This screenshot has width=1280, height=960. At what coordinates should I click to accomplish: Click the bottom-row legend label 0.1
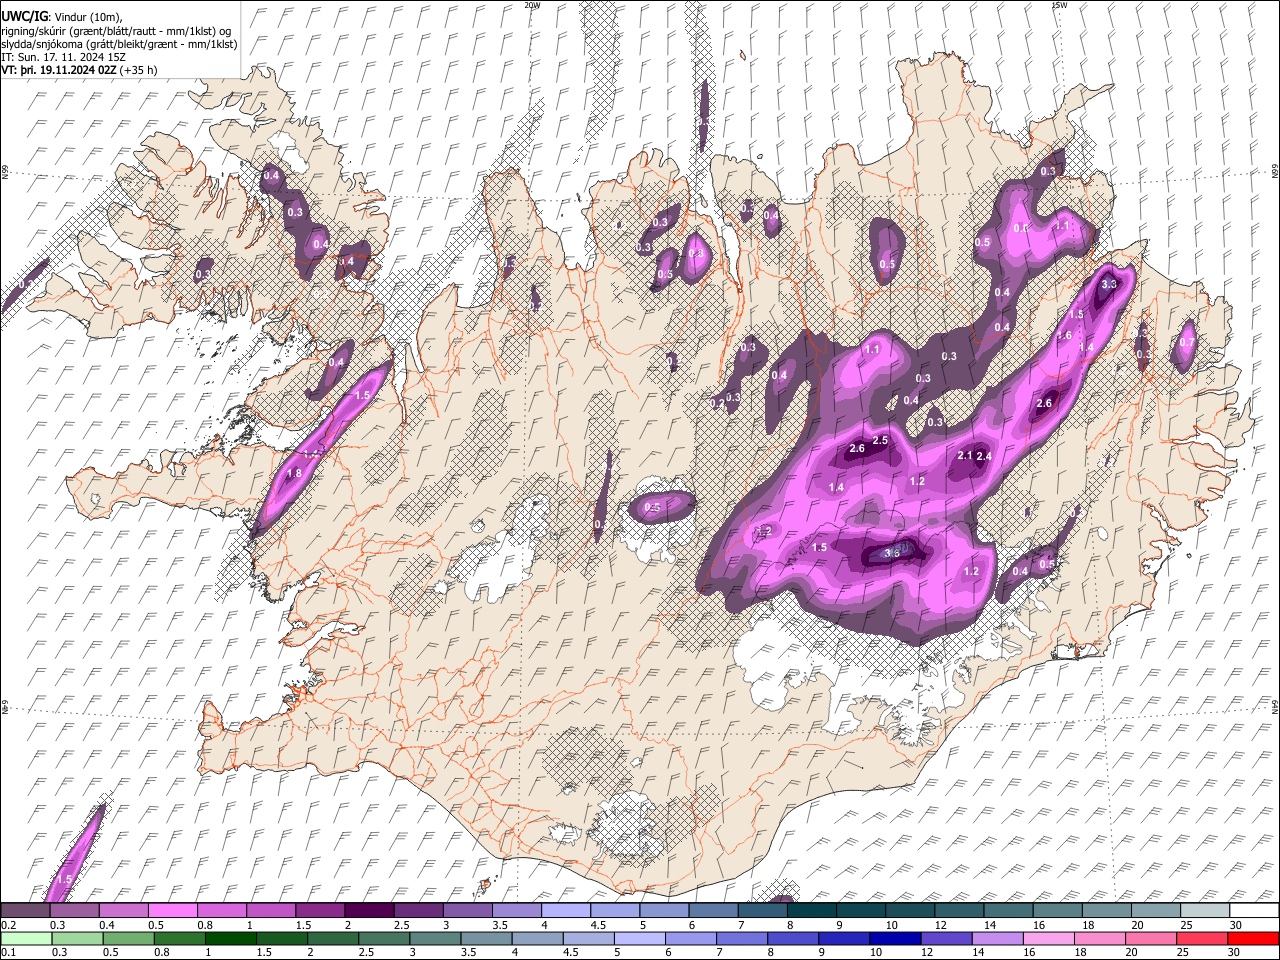tap(7, 953)
